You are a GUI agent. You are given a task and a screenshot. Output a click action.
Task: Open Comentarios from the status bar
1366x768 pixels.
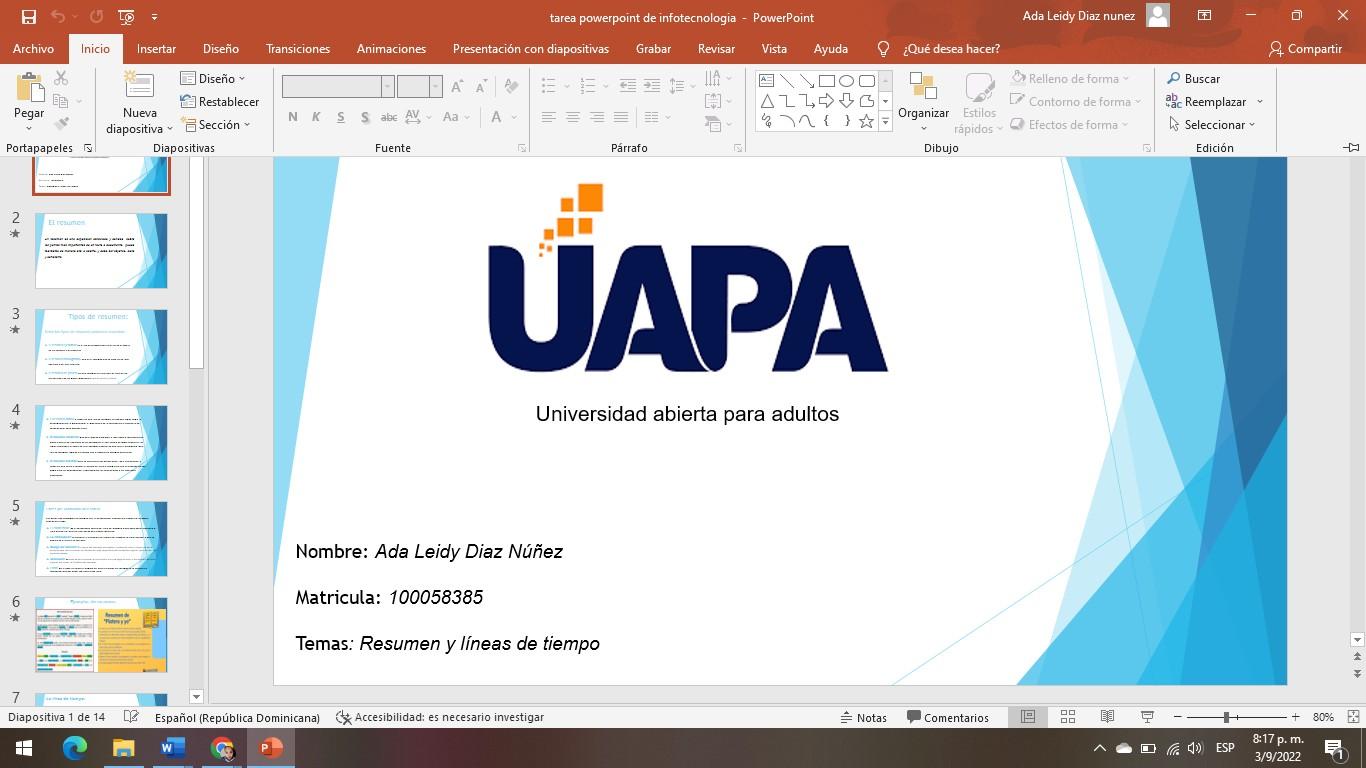948,717
